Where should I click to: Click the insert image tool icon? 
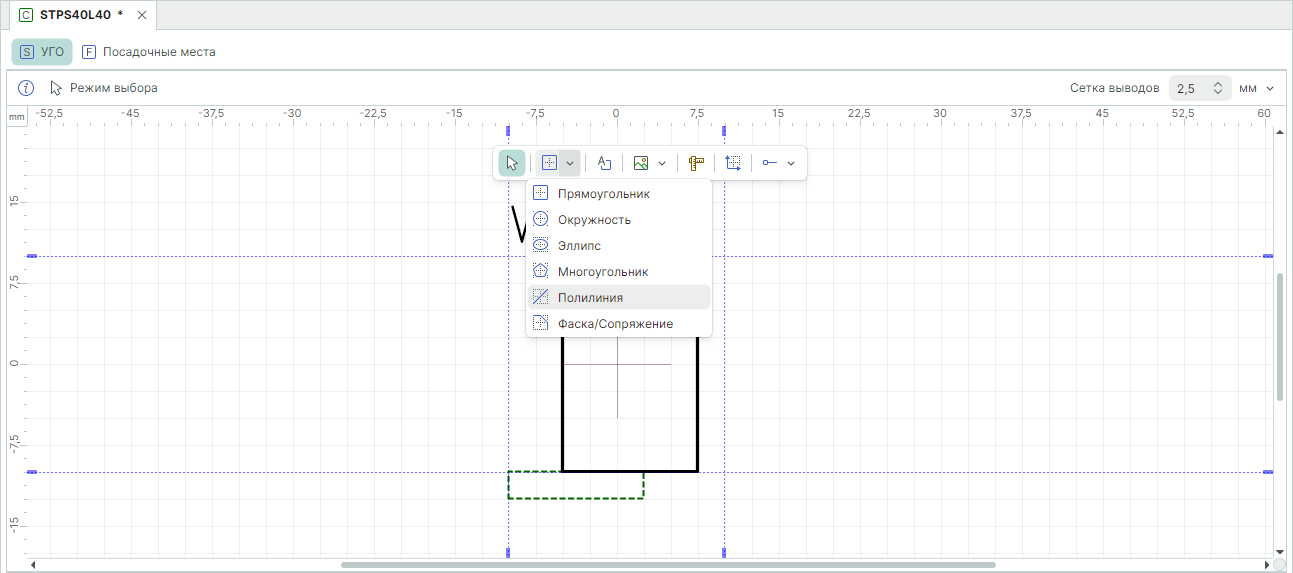pyautogui.click(x=641, y=163)
